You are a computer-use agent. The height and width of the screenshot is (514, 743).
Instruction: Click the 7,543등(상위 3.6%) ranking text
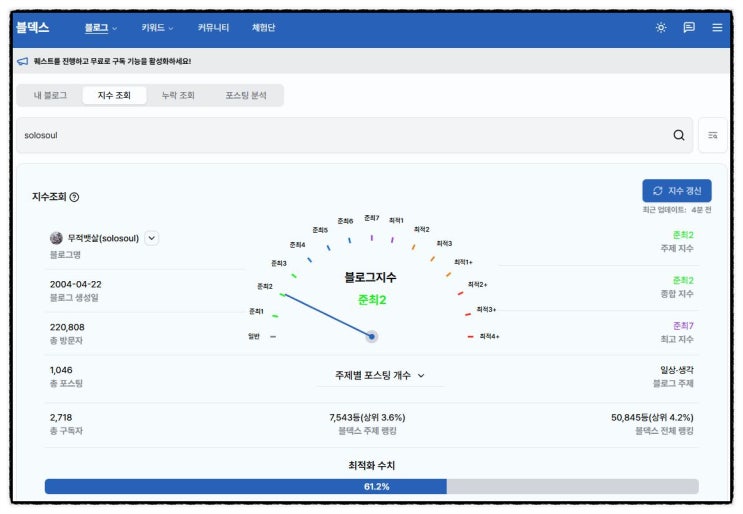click(x=367, y=417)
